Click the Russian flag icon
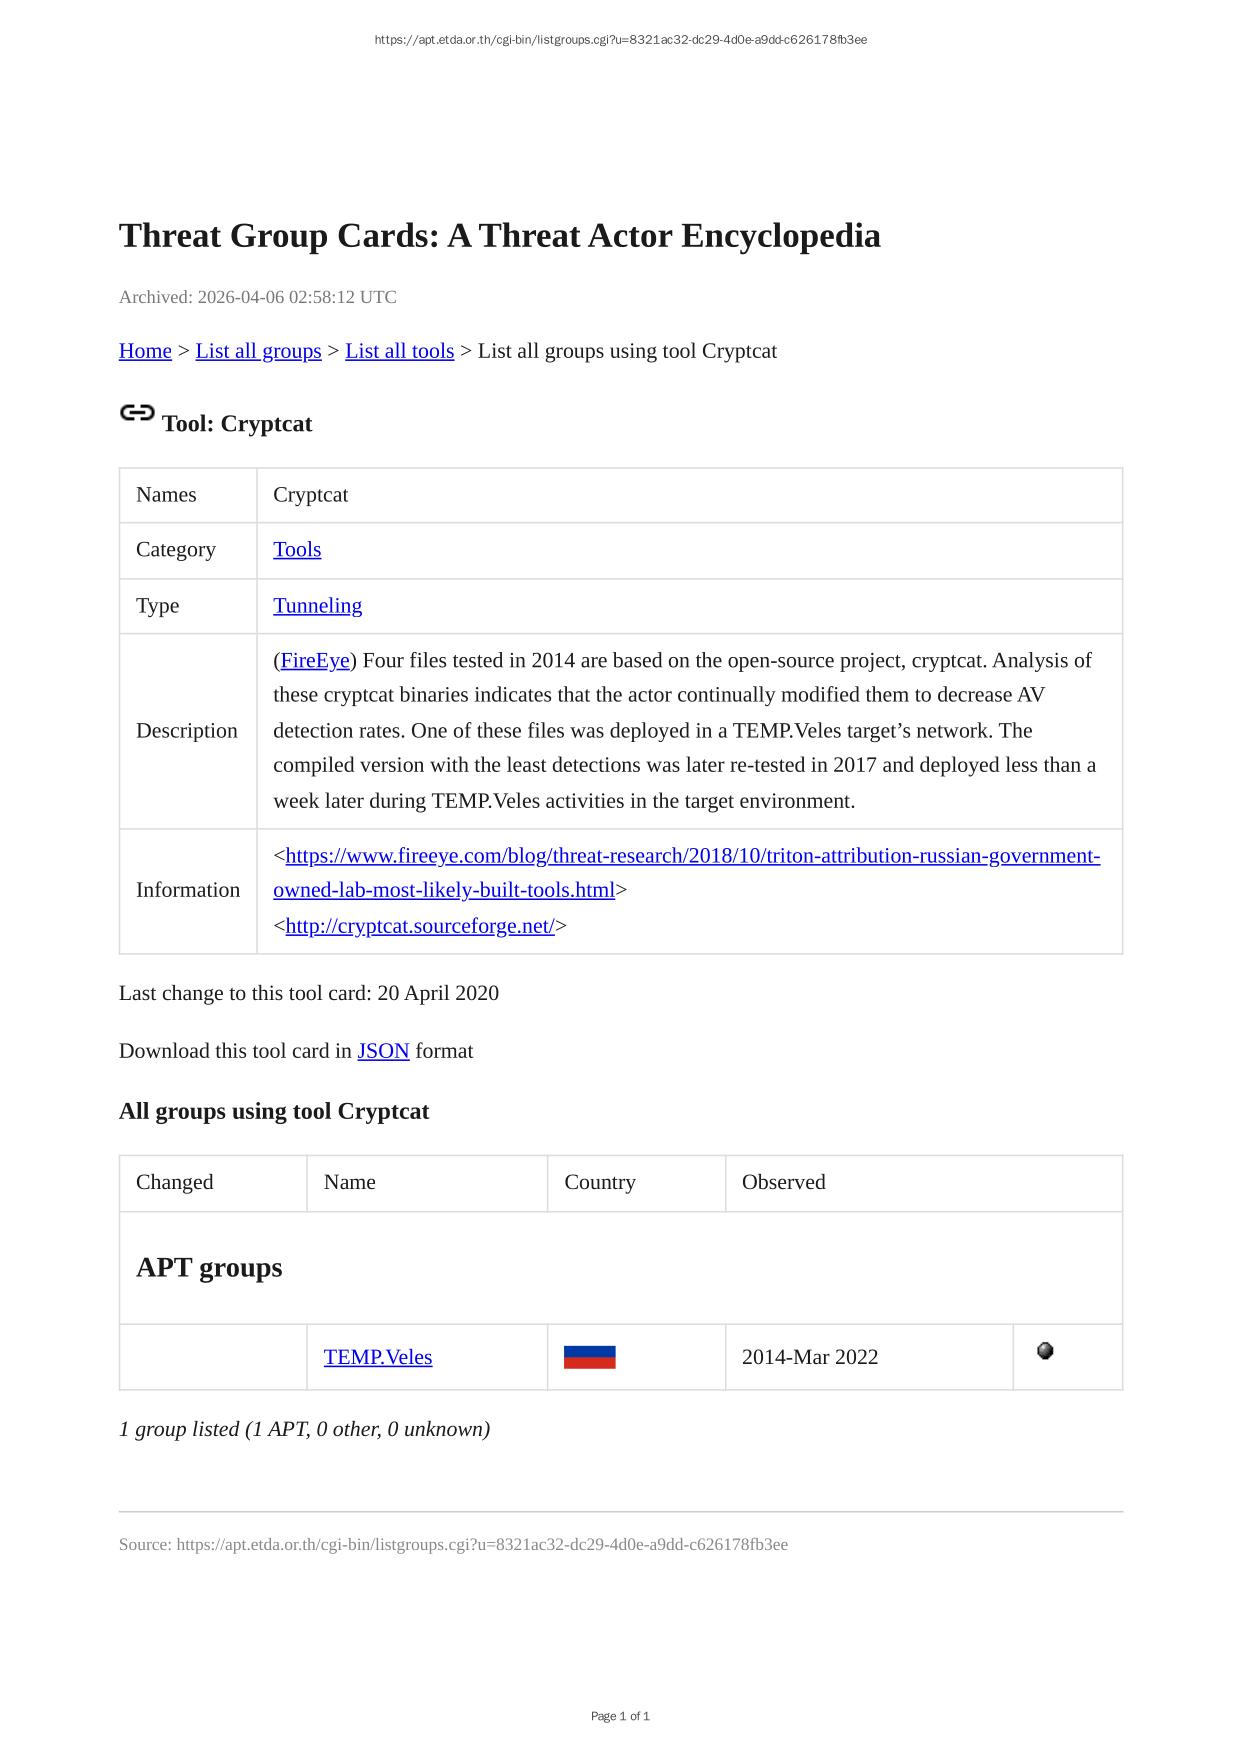 pos(589,1357)
